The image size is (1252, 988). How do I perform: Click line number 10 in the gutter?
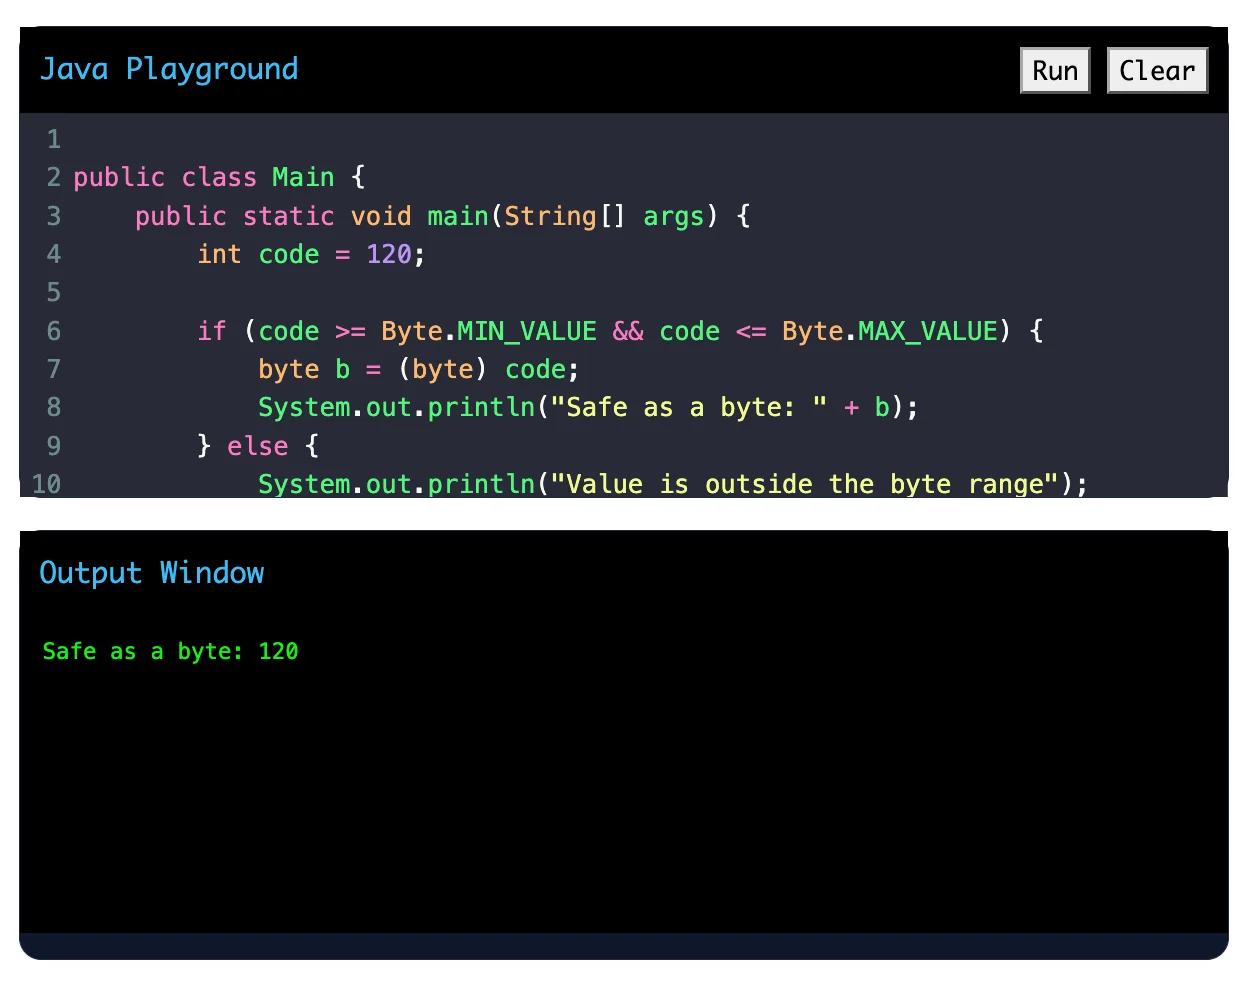(46, 485)
